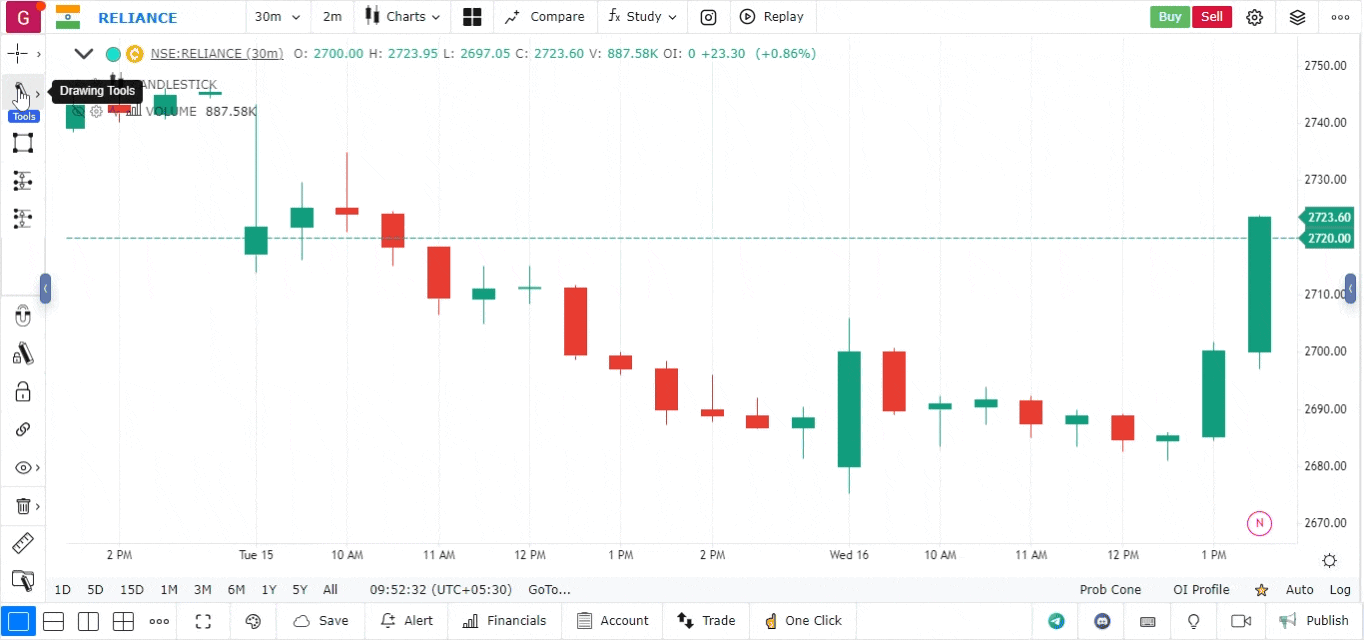Open the Account panel
The height and width of the screenshot is (640, 1364).
pos(612,621)
